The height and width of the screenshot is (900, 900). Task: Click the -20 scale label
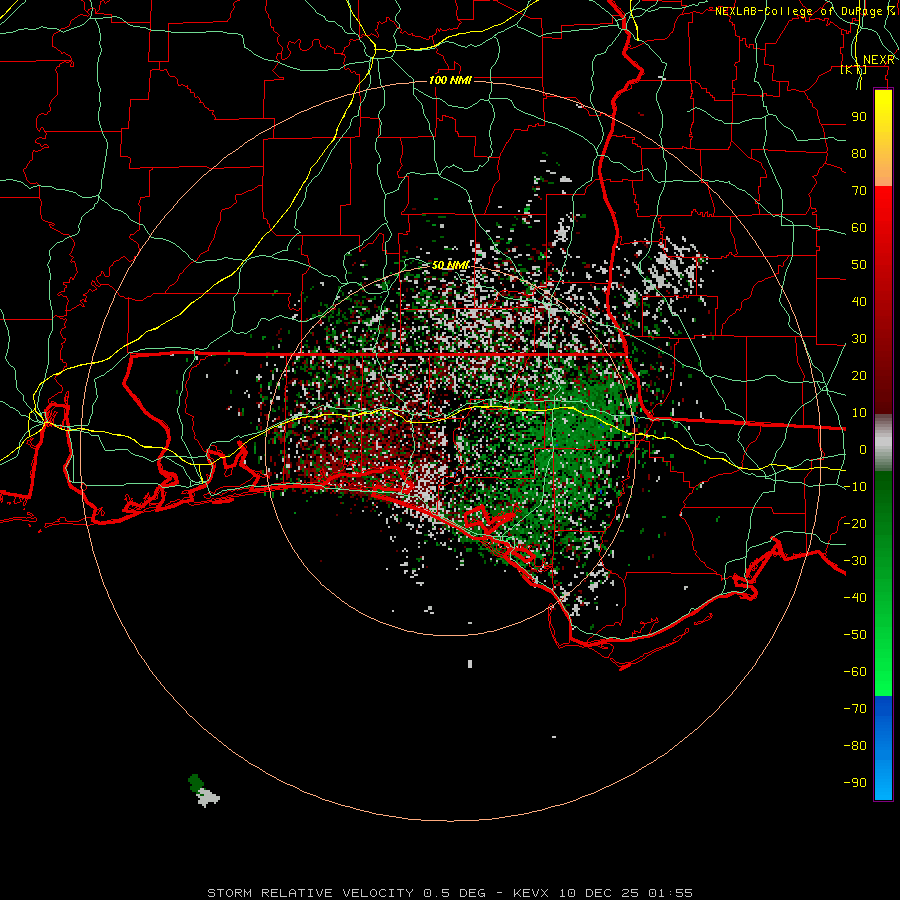[x=855, y=523]
